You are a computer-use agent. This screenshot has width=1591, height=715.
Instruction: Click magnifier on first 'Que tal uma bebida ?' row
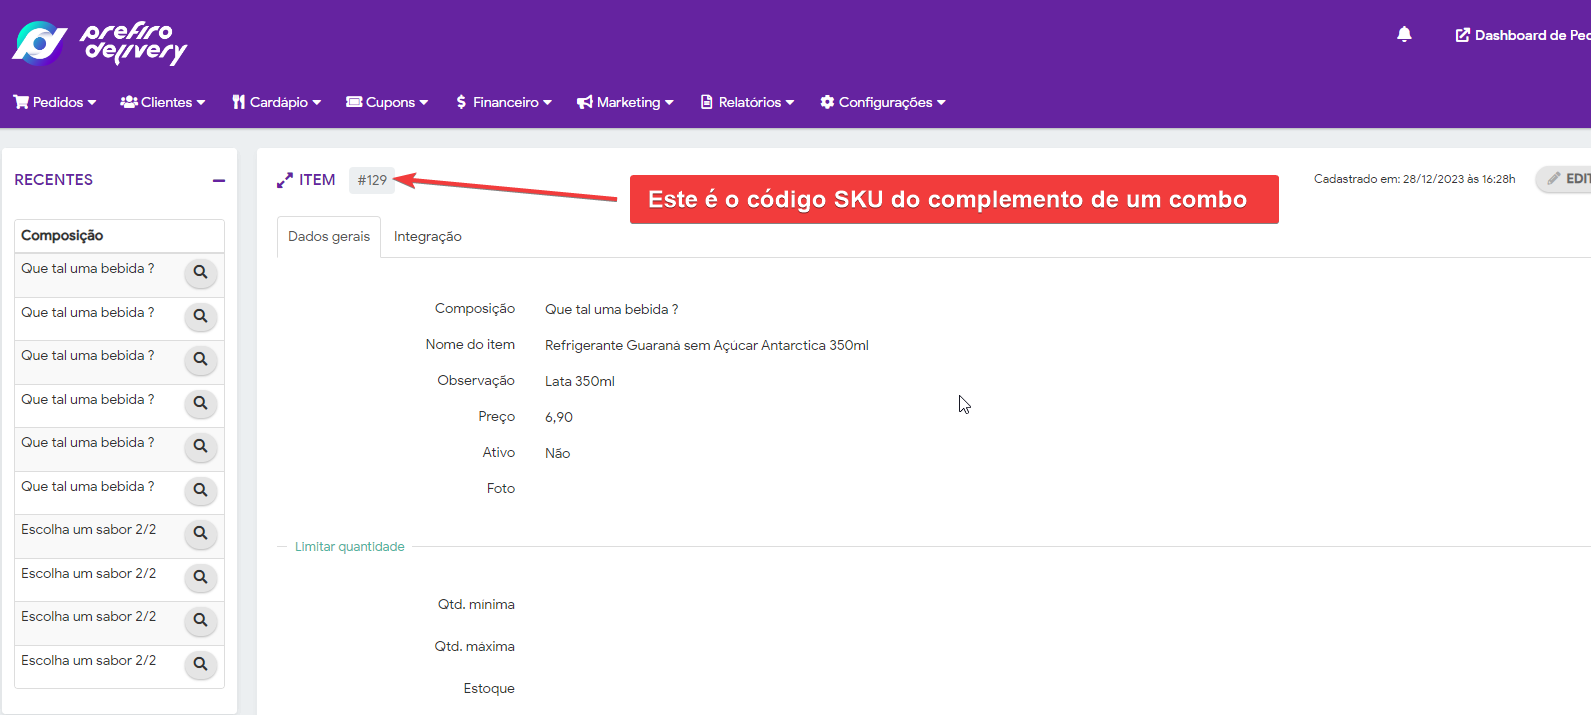(x=201, y=272)
